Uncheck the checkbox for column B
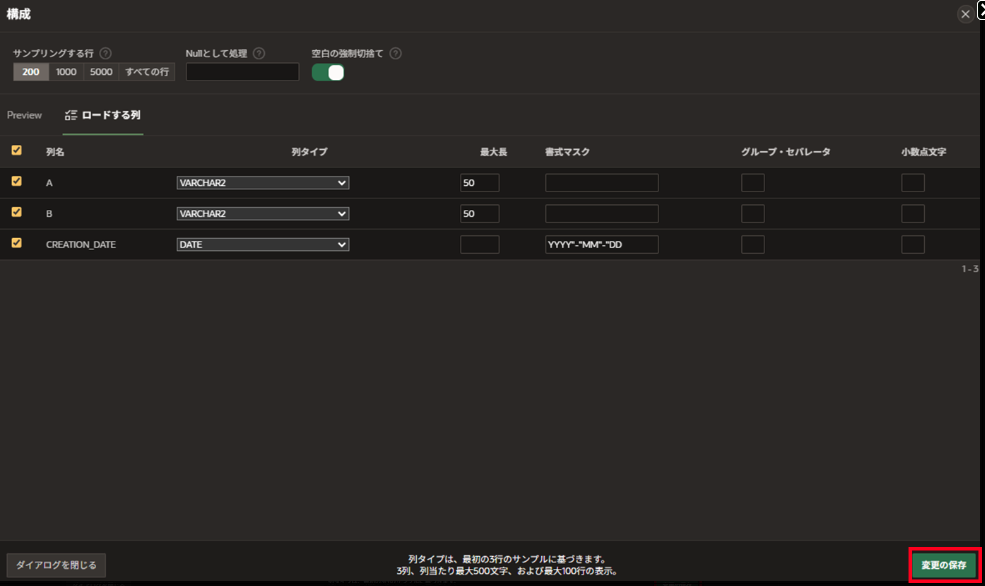985x586 pixels. 16,213
